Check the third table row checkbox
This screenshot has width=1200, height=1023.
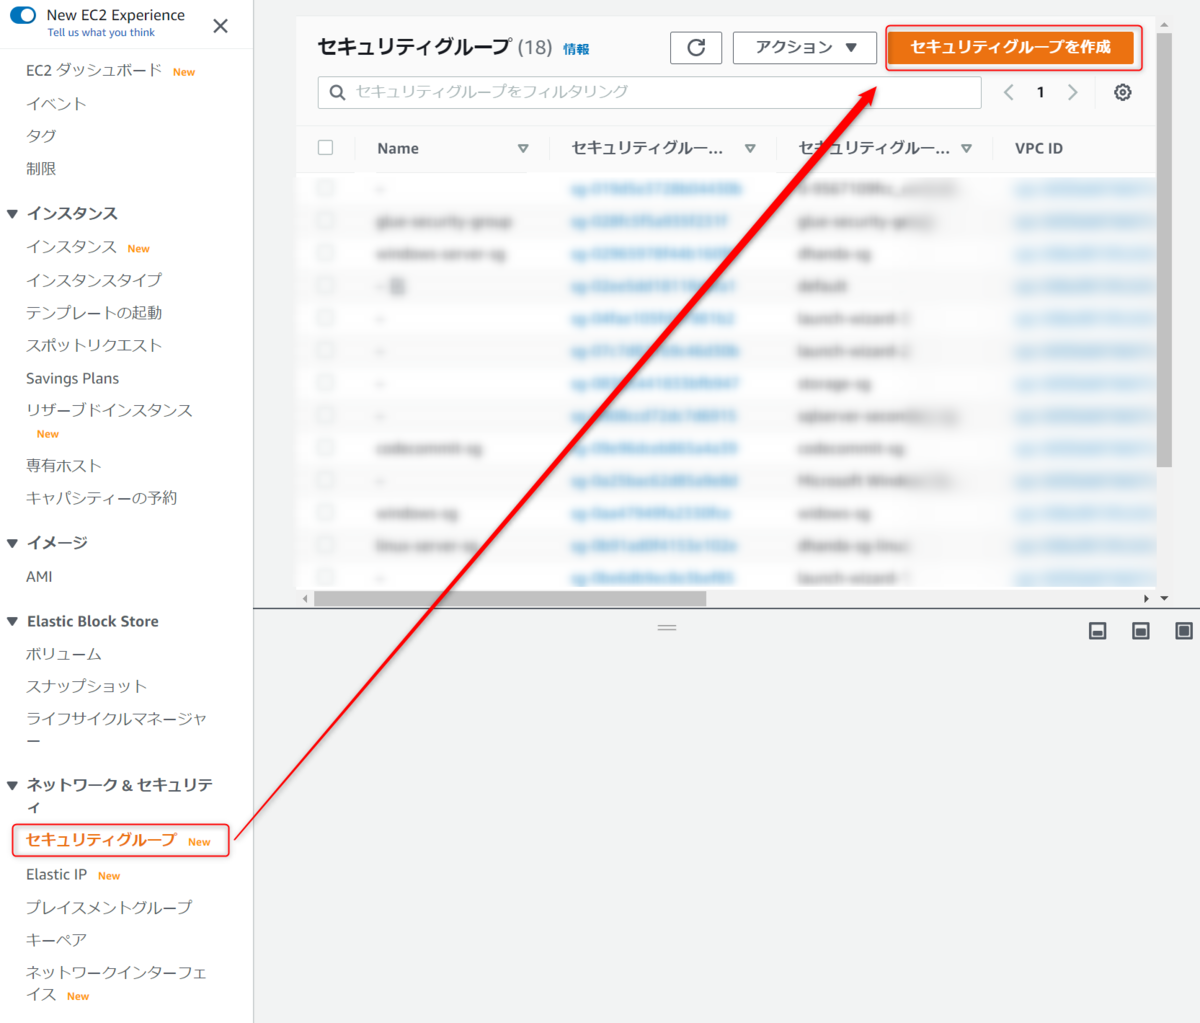(x=325, y=253)
